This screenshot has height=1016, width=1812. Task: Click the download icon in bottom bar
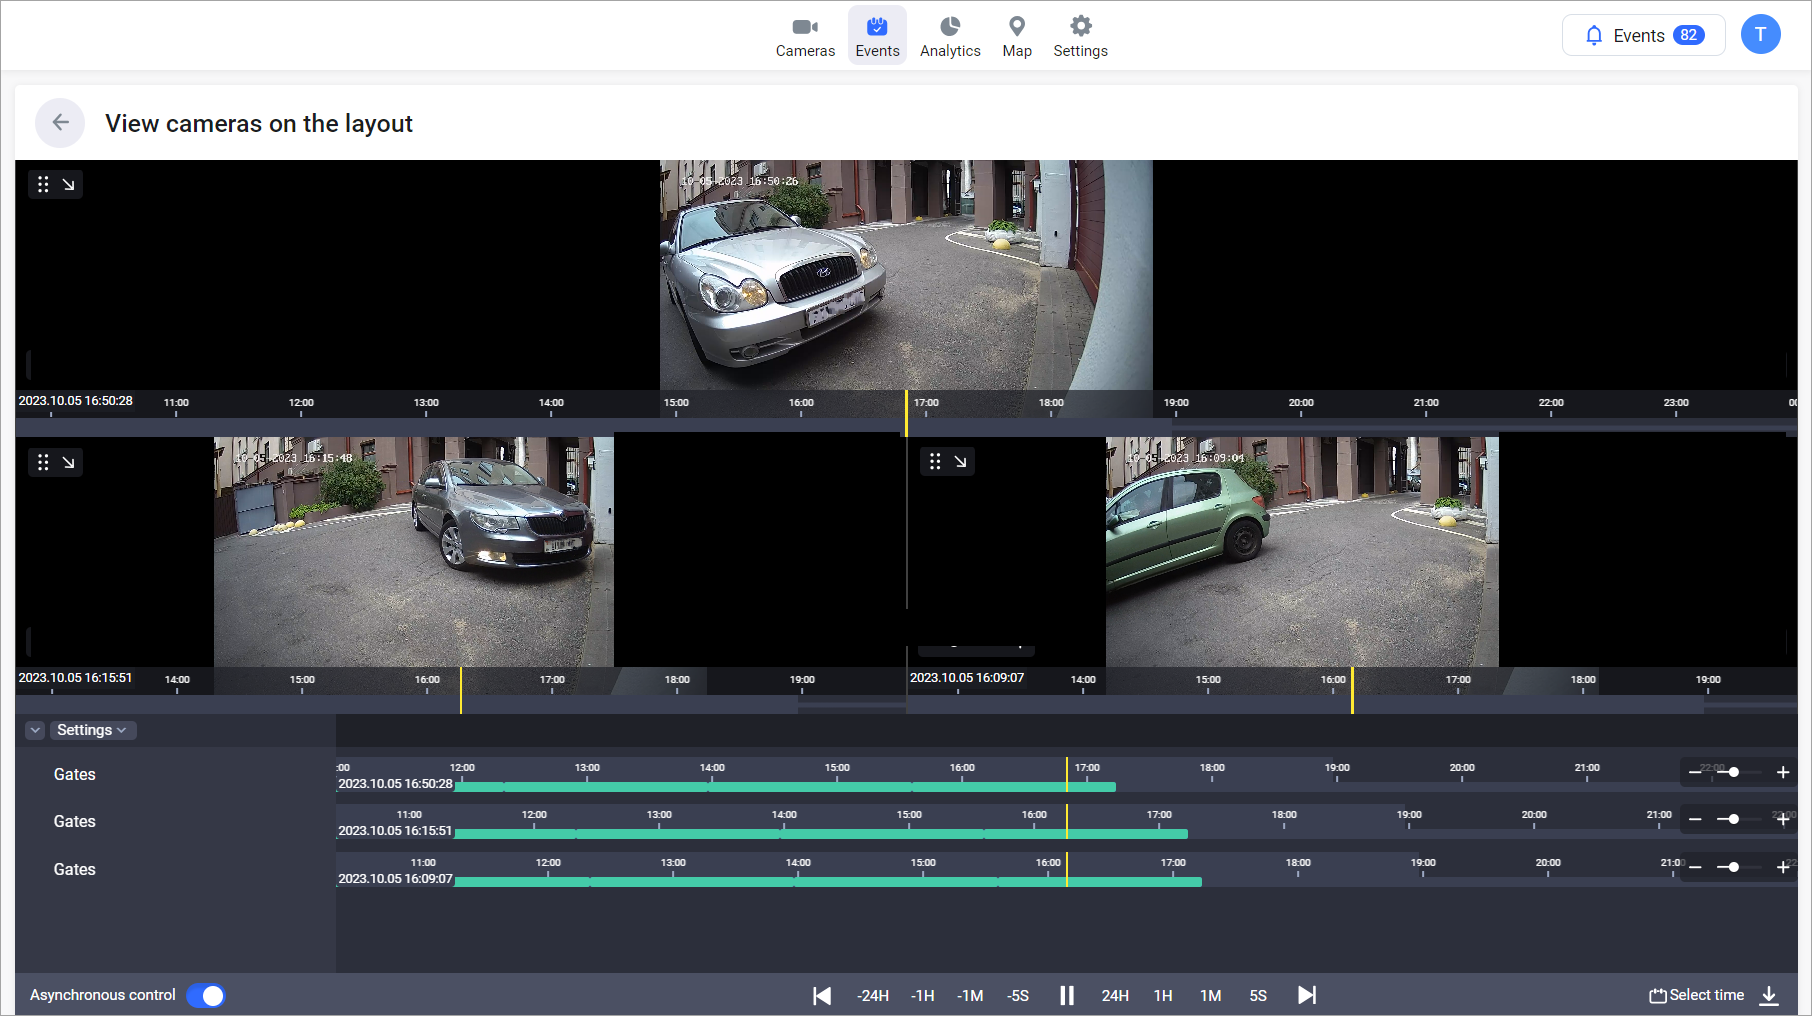[x=1769, y=995]
